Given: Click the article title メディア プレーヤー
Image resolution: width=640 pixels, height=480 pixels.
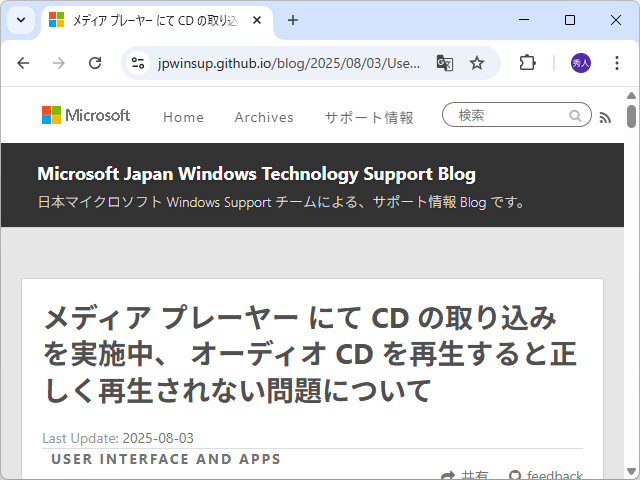Looking at the screenshot, I should coord(310,354).
